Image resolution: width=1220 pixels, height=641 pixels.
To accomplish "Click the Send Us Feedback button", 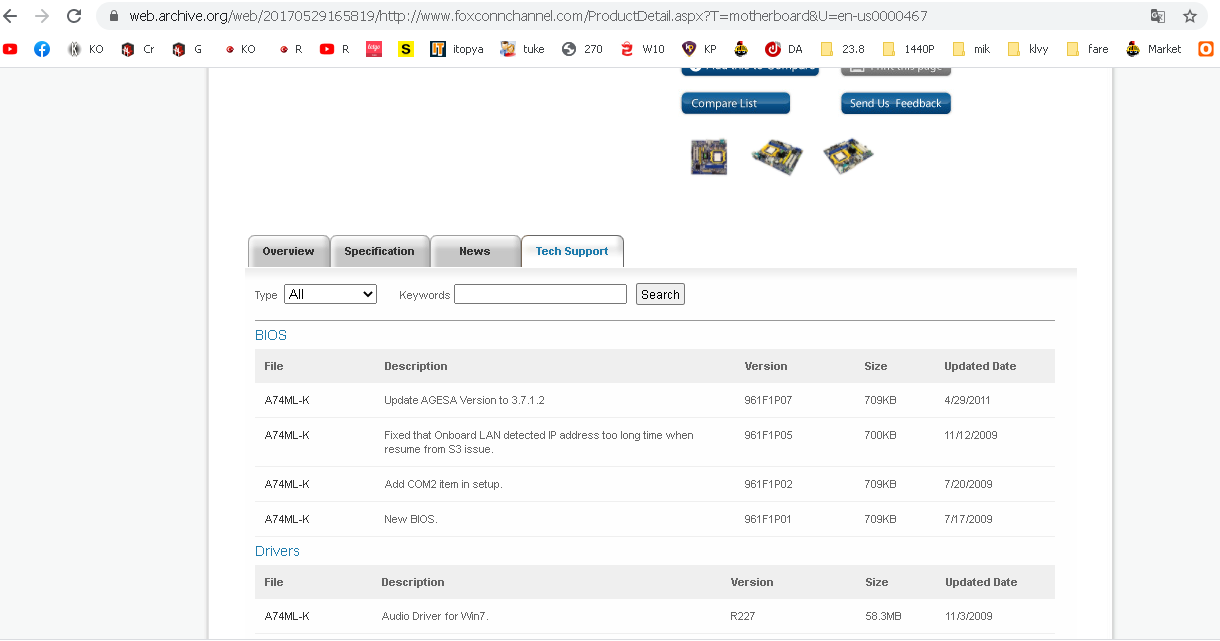I will 895,103.
